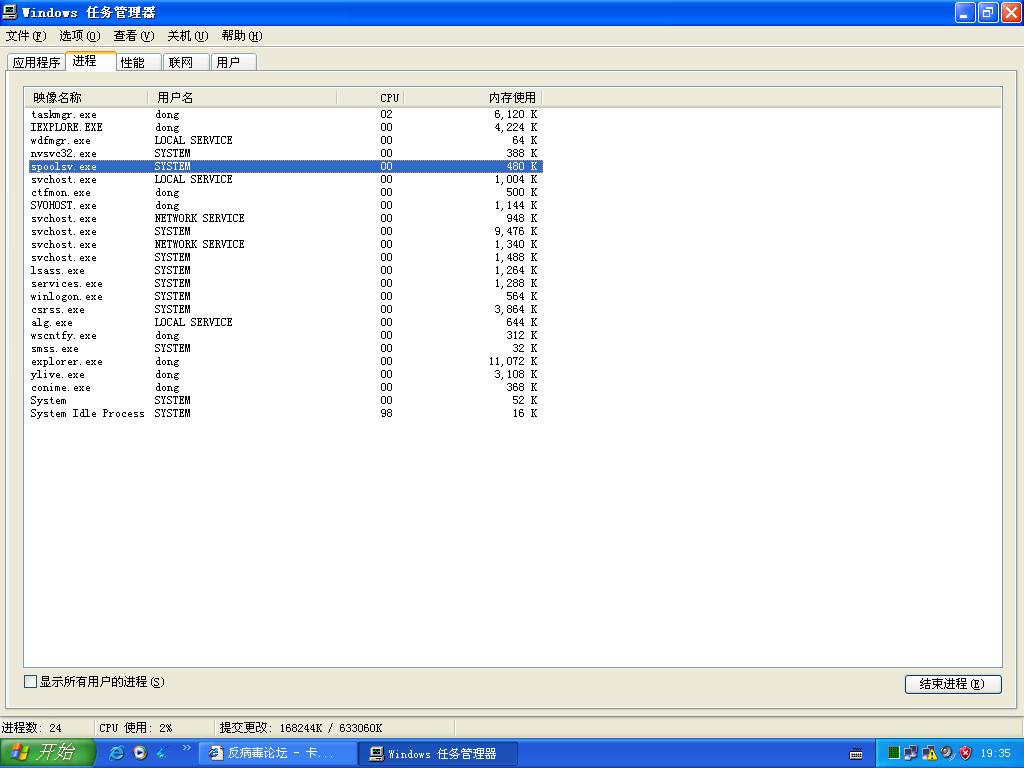Select the lsass.exe process row

285,270
